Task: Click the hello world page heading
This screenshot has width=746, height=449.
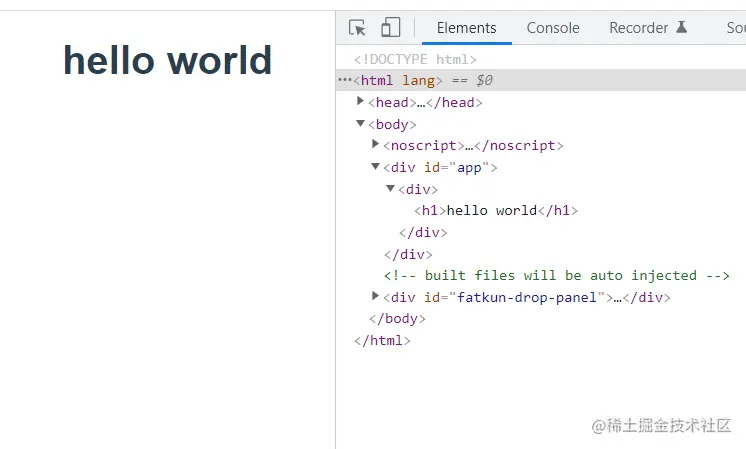Action: [167, 60]
